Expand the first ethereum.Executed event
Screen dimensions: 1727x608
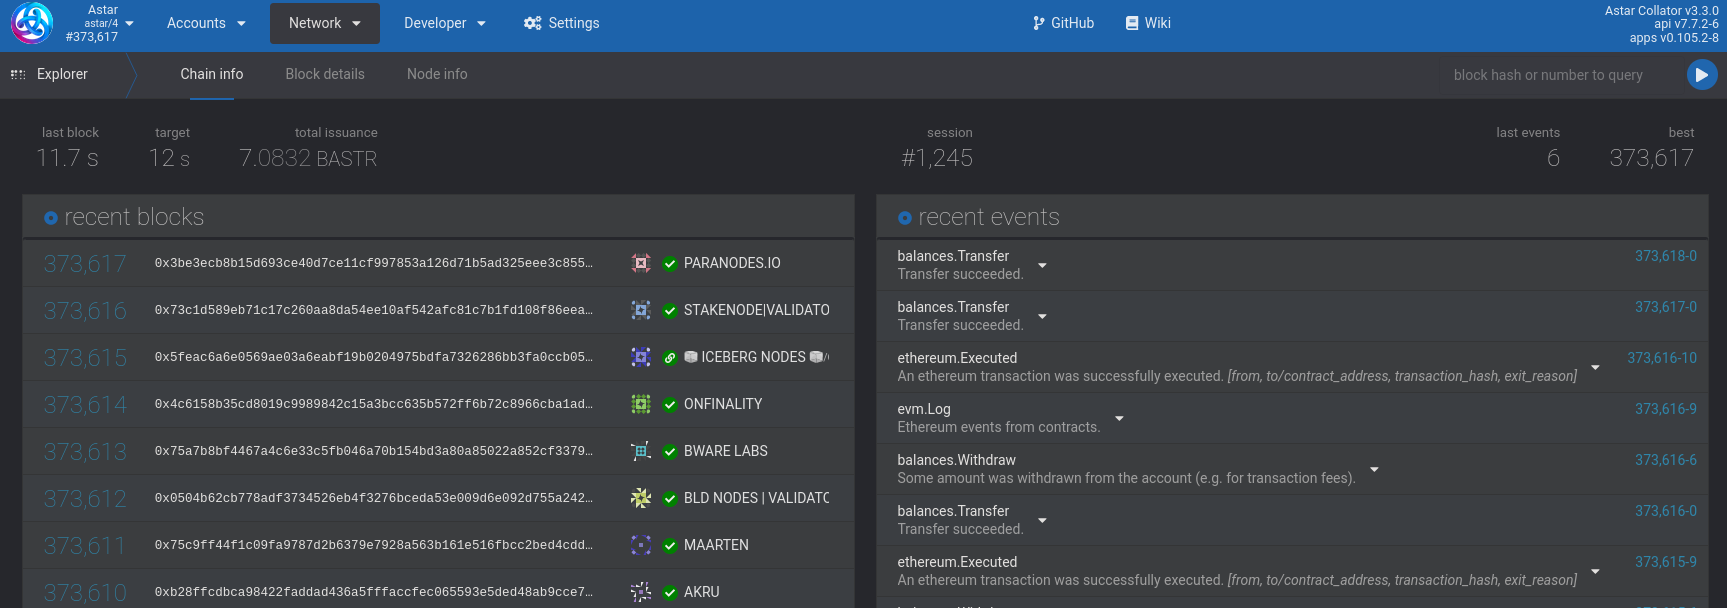coord(1595,367)
